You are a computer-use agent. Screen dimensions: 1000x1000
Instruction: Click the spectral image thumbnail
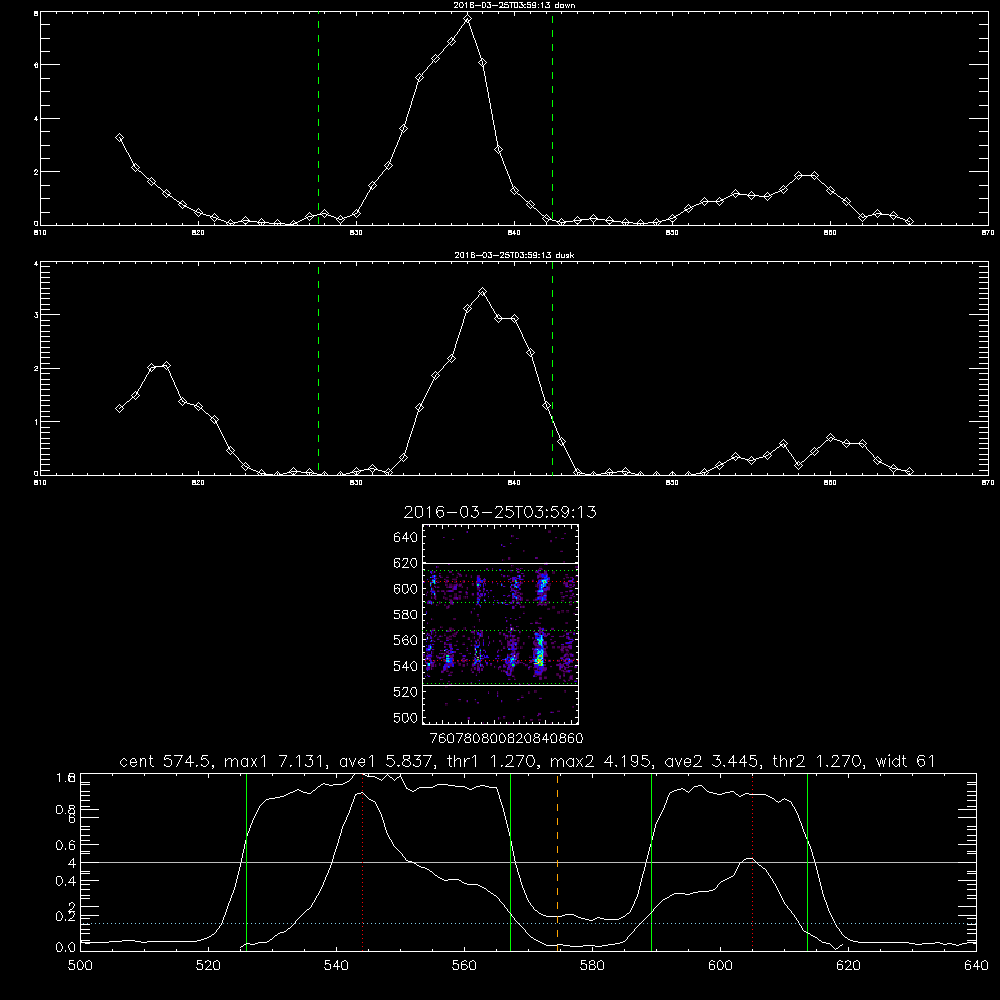[x=500, y=624]
